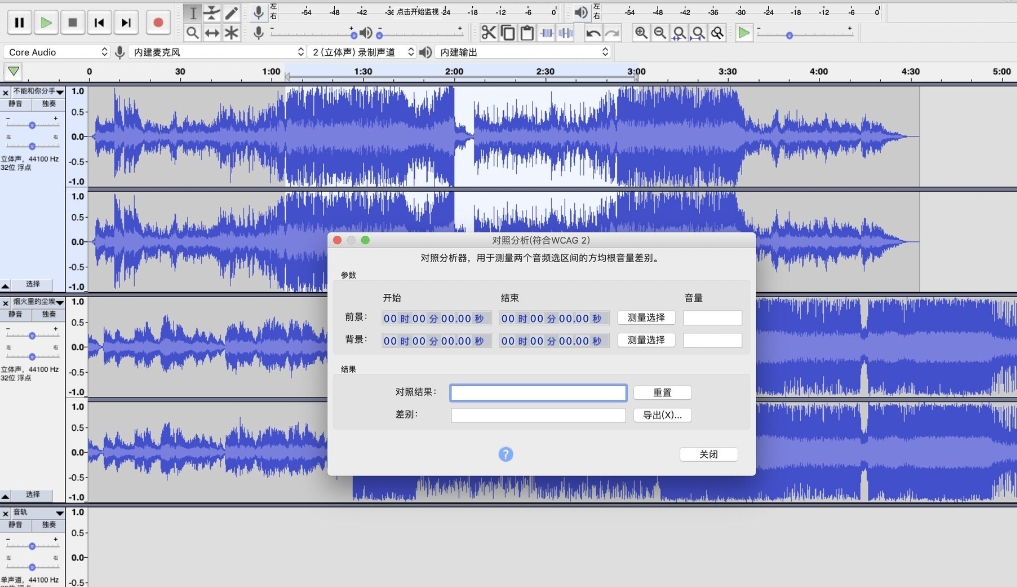Undo the last action
Image resolution: width=1017 pixels, height=587 pixels.
[x=593, y=32]
